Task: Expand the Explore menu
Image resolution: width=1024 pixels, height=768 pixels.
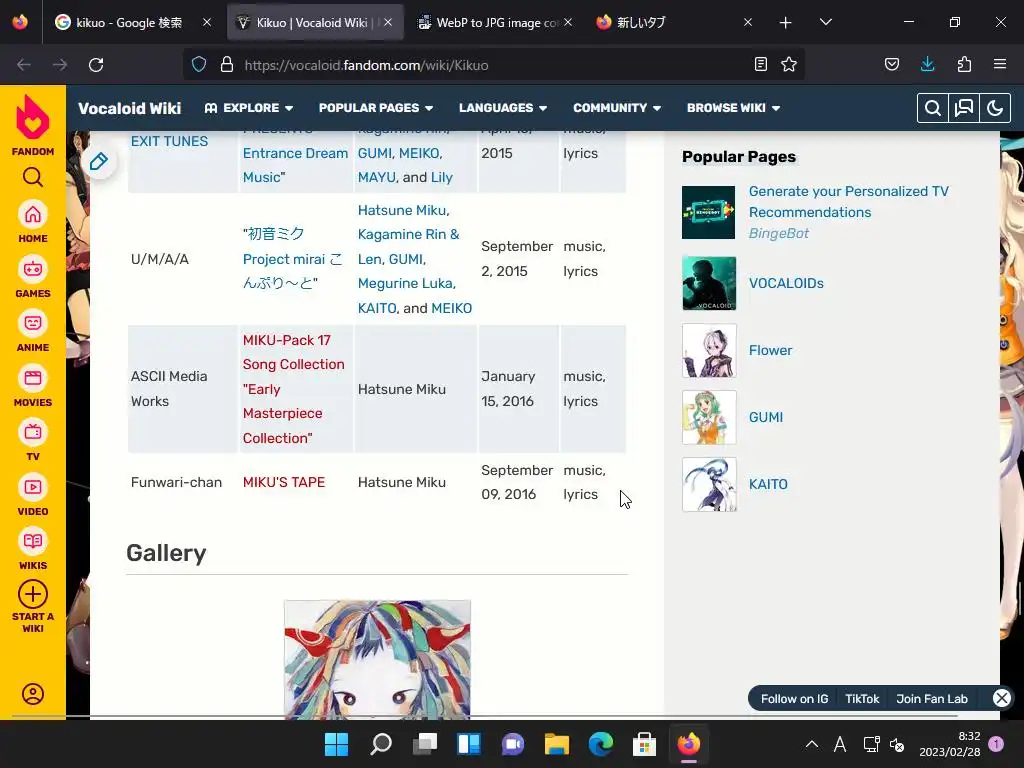Action: [249, 108]
